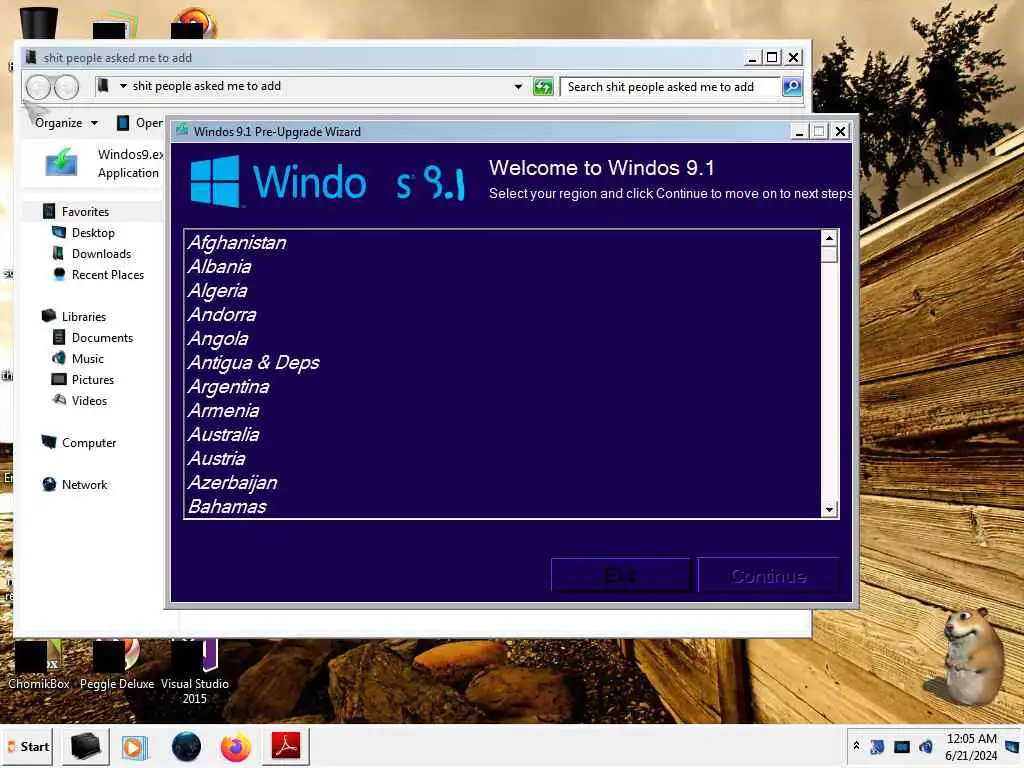Image resolution: width=1024 pixels, height=768 pixels.
Task: Select Afghanistan in the region list
Action: (503, 243)
